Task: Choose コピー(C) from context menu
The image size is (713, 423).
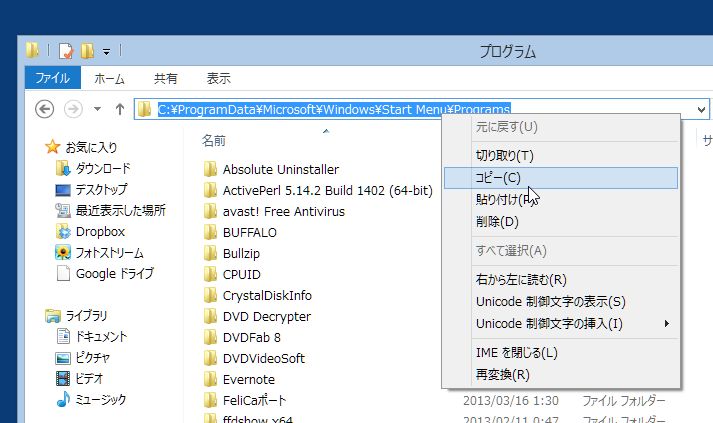Action: coord(561,178)
